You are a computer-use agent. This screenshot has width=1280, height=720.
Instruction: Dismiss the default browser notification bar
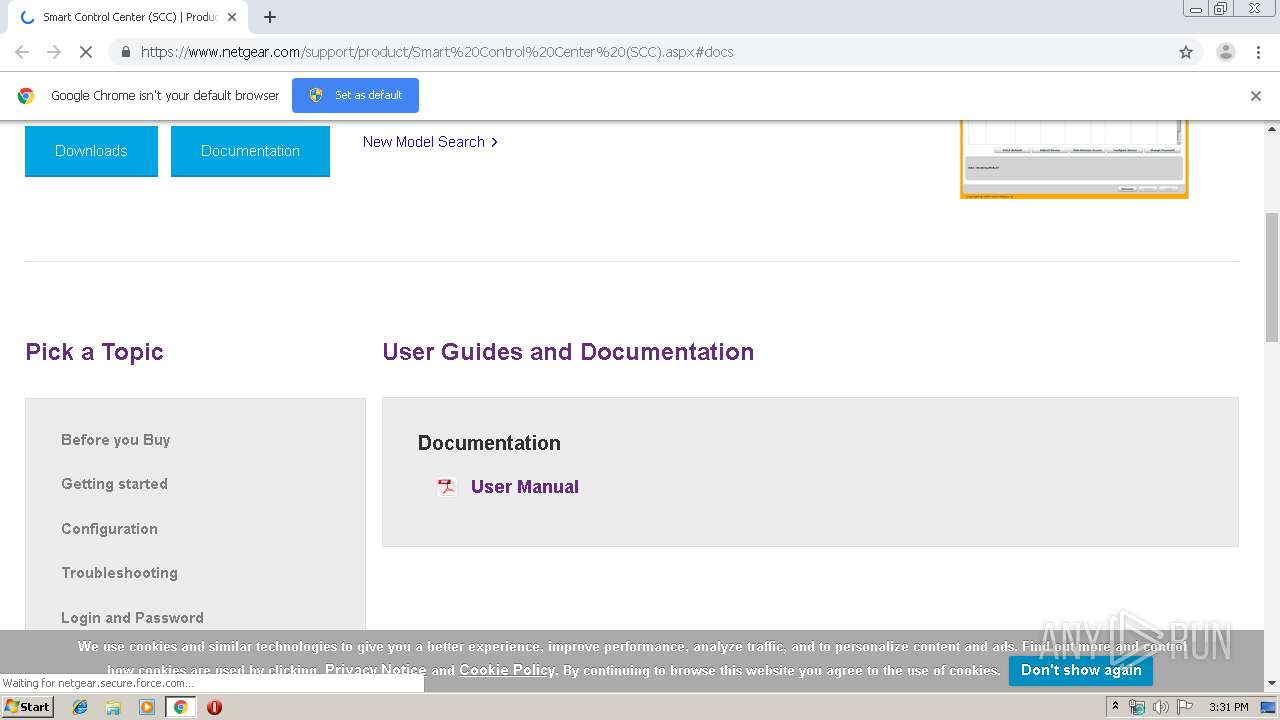(x=1256, y=96)
